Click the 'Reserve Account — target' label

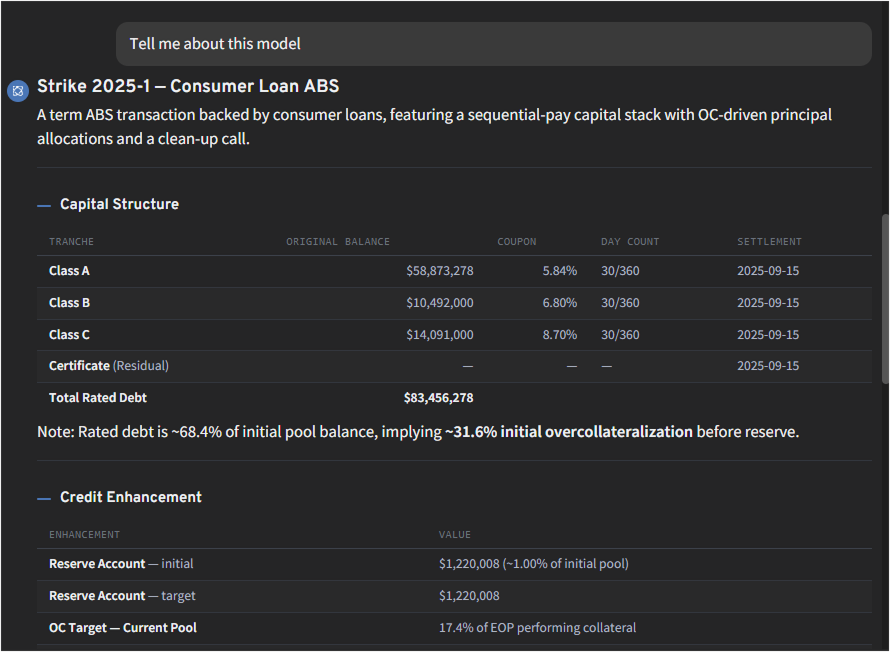(x=122, y=596)
